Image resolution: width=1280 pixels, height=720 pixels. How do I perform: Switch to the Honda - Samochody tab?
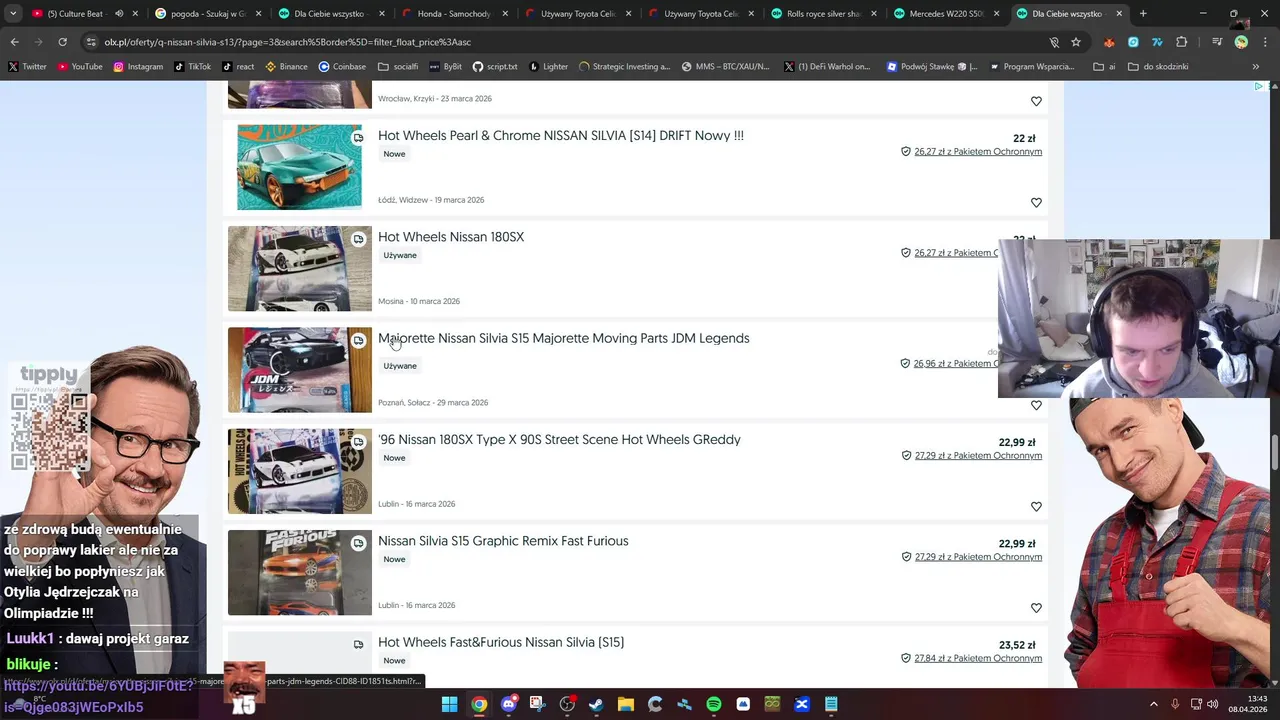pyautogui.click(x=453, y=14)
